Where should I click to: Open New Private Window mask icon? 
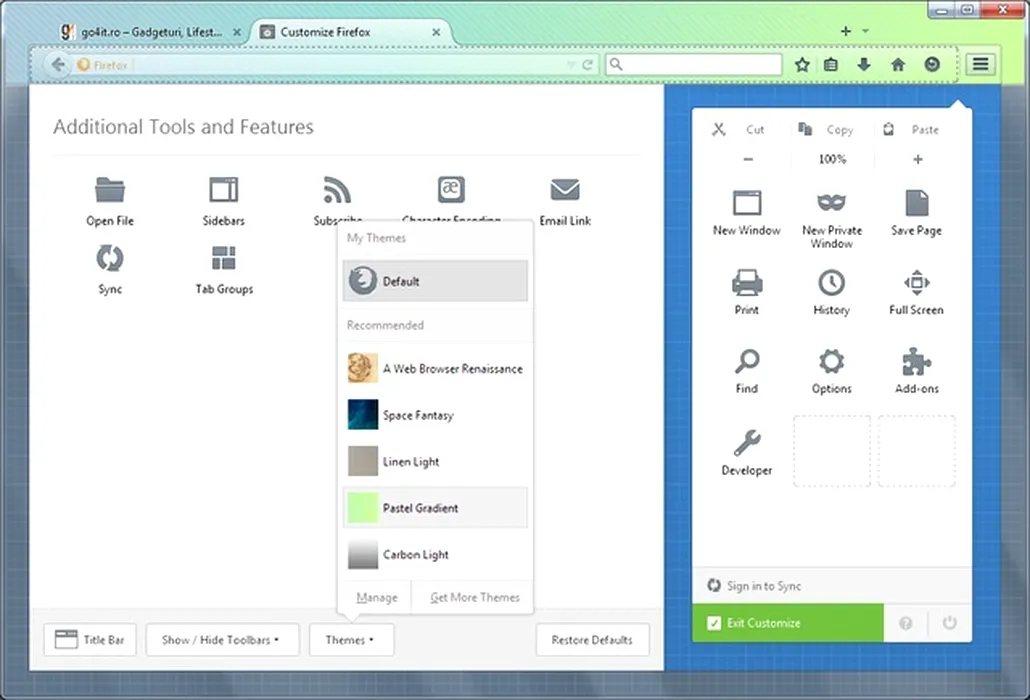(832, 203)
